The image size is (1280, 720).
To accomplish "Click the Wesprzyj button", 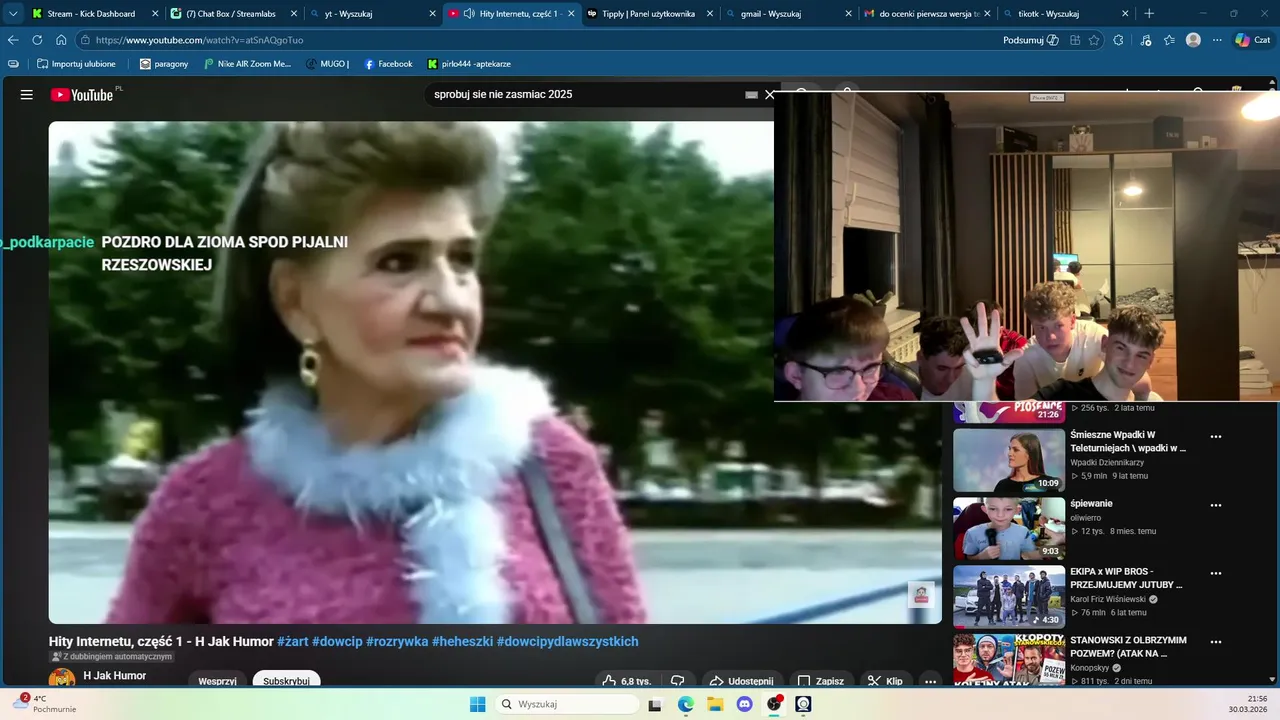I will click(217, 681).
